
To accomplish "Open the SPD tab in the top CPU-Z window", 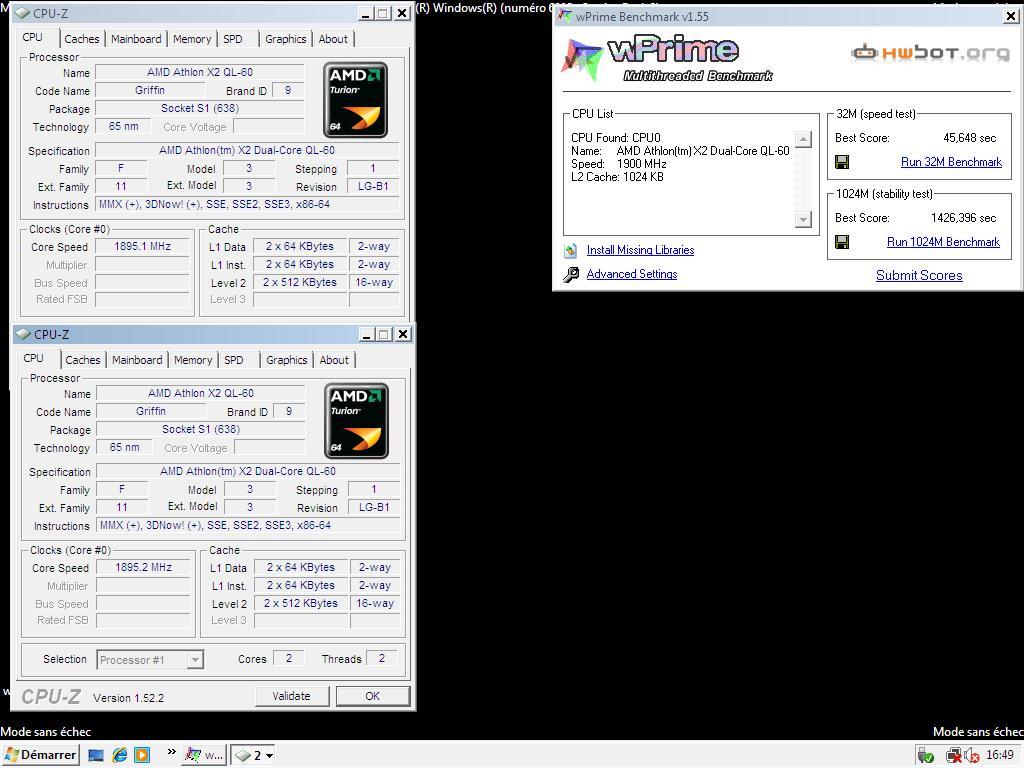I will (232, 39).
